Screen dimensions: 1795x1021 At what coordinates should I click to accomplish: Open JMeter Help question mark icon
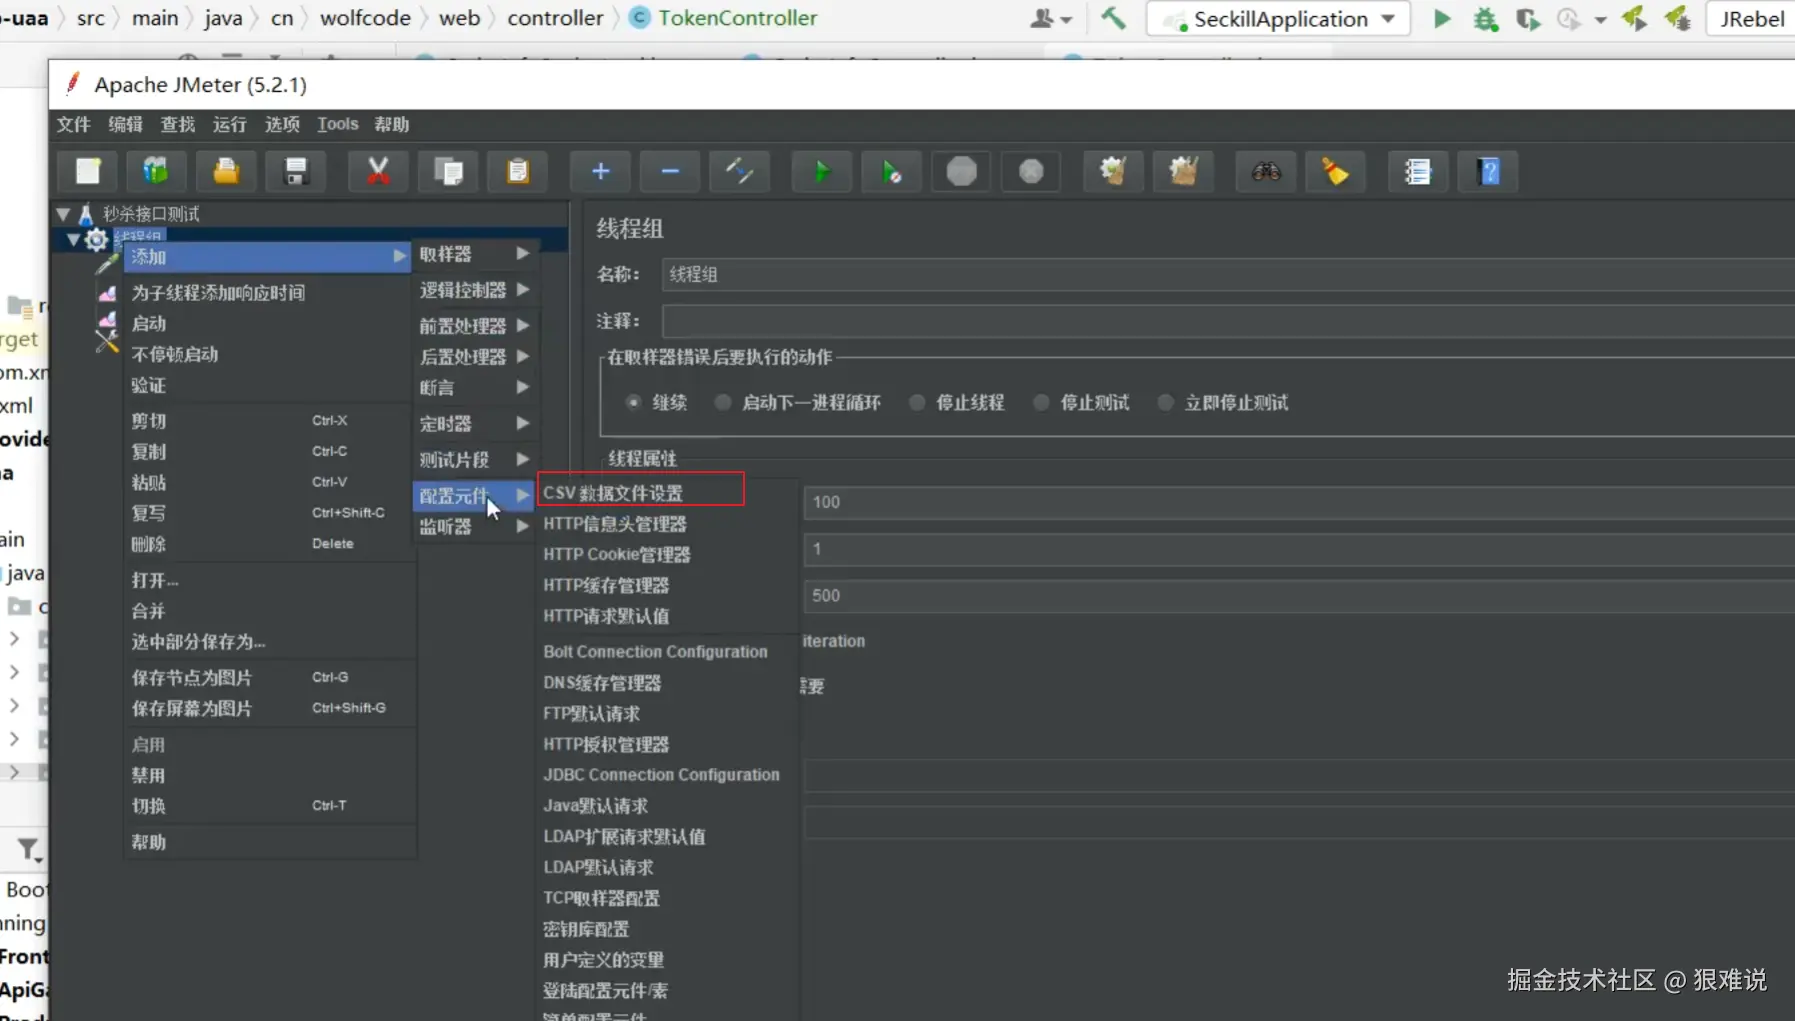point(1488,172)
